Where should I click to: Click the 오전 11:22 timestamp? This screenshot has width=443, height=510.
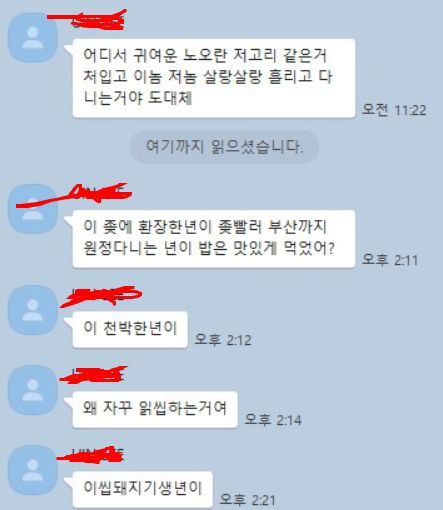[394, 110]
